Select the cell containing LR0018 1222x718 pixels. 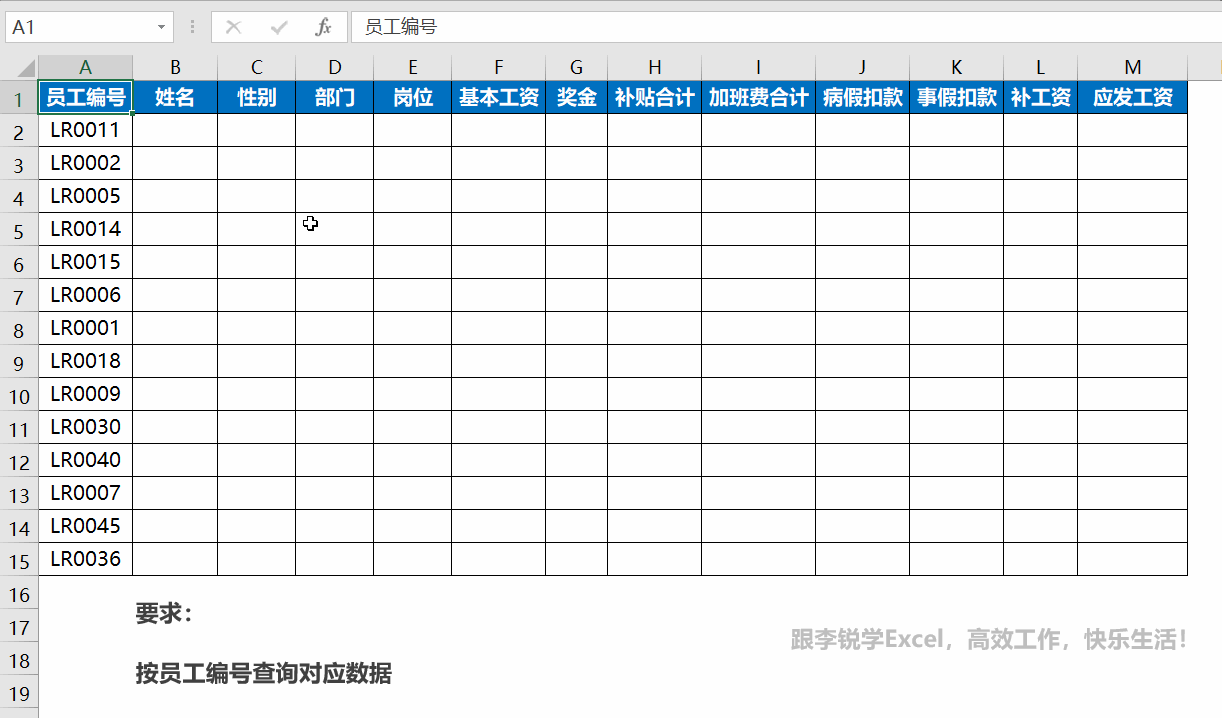(86, 361)
